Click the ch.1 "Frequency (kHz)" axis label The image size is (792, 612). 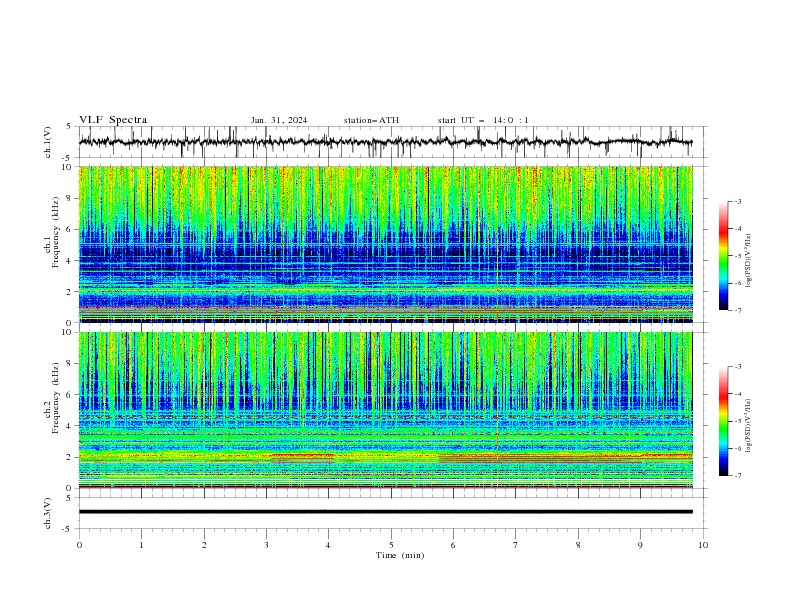(x=55, y=230)
